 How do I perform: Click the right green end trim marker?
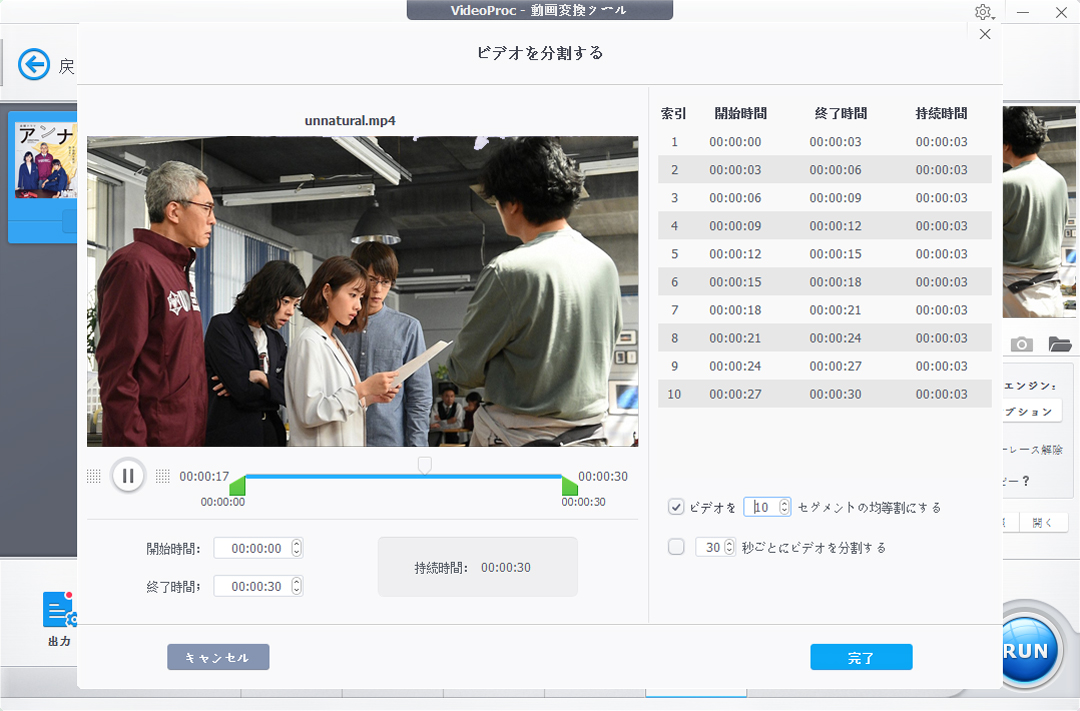pyautogui.click(x=570, y=485)
